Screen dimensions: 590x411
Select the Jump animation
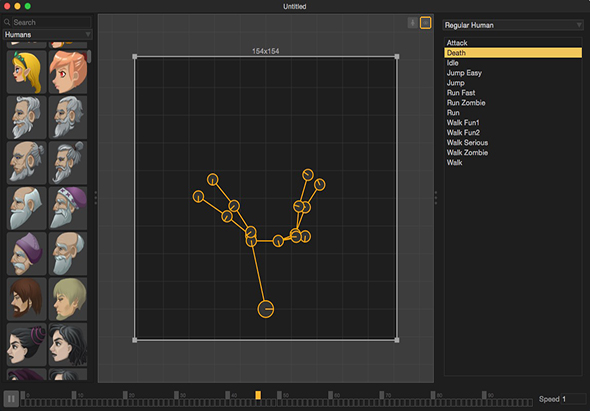[x=513, y=83]
